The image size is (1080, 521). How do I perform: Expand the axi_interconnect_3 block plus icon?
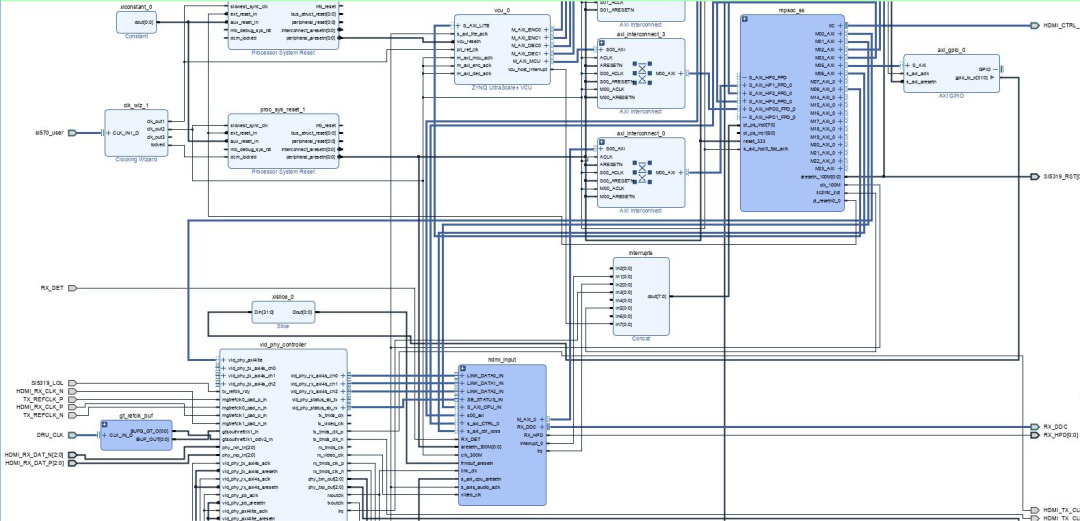pos(601,43)
